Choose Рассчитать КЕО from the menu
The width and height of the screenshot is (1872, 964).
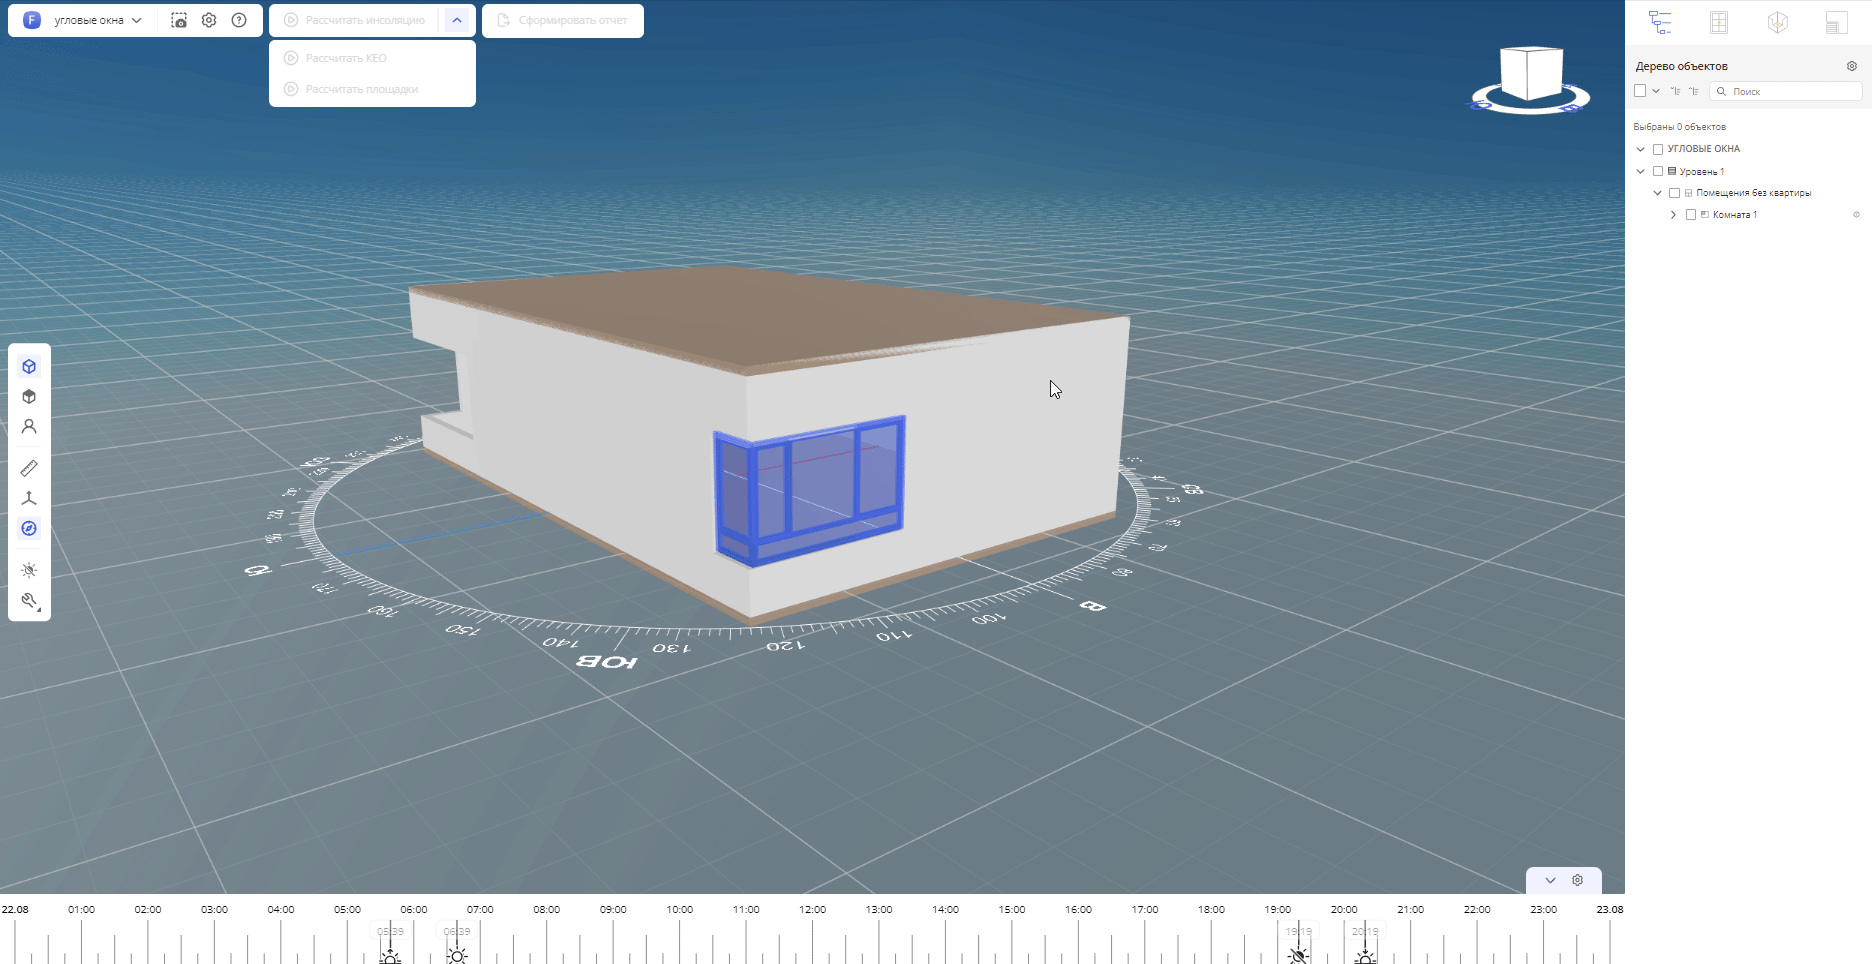click(372, 58)
